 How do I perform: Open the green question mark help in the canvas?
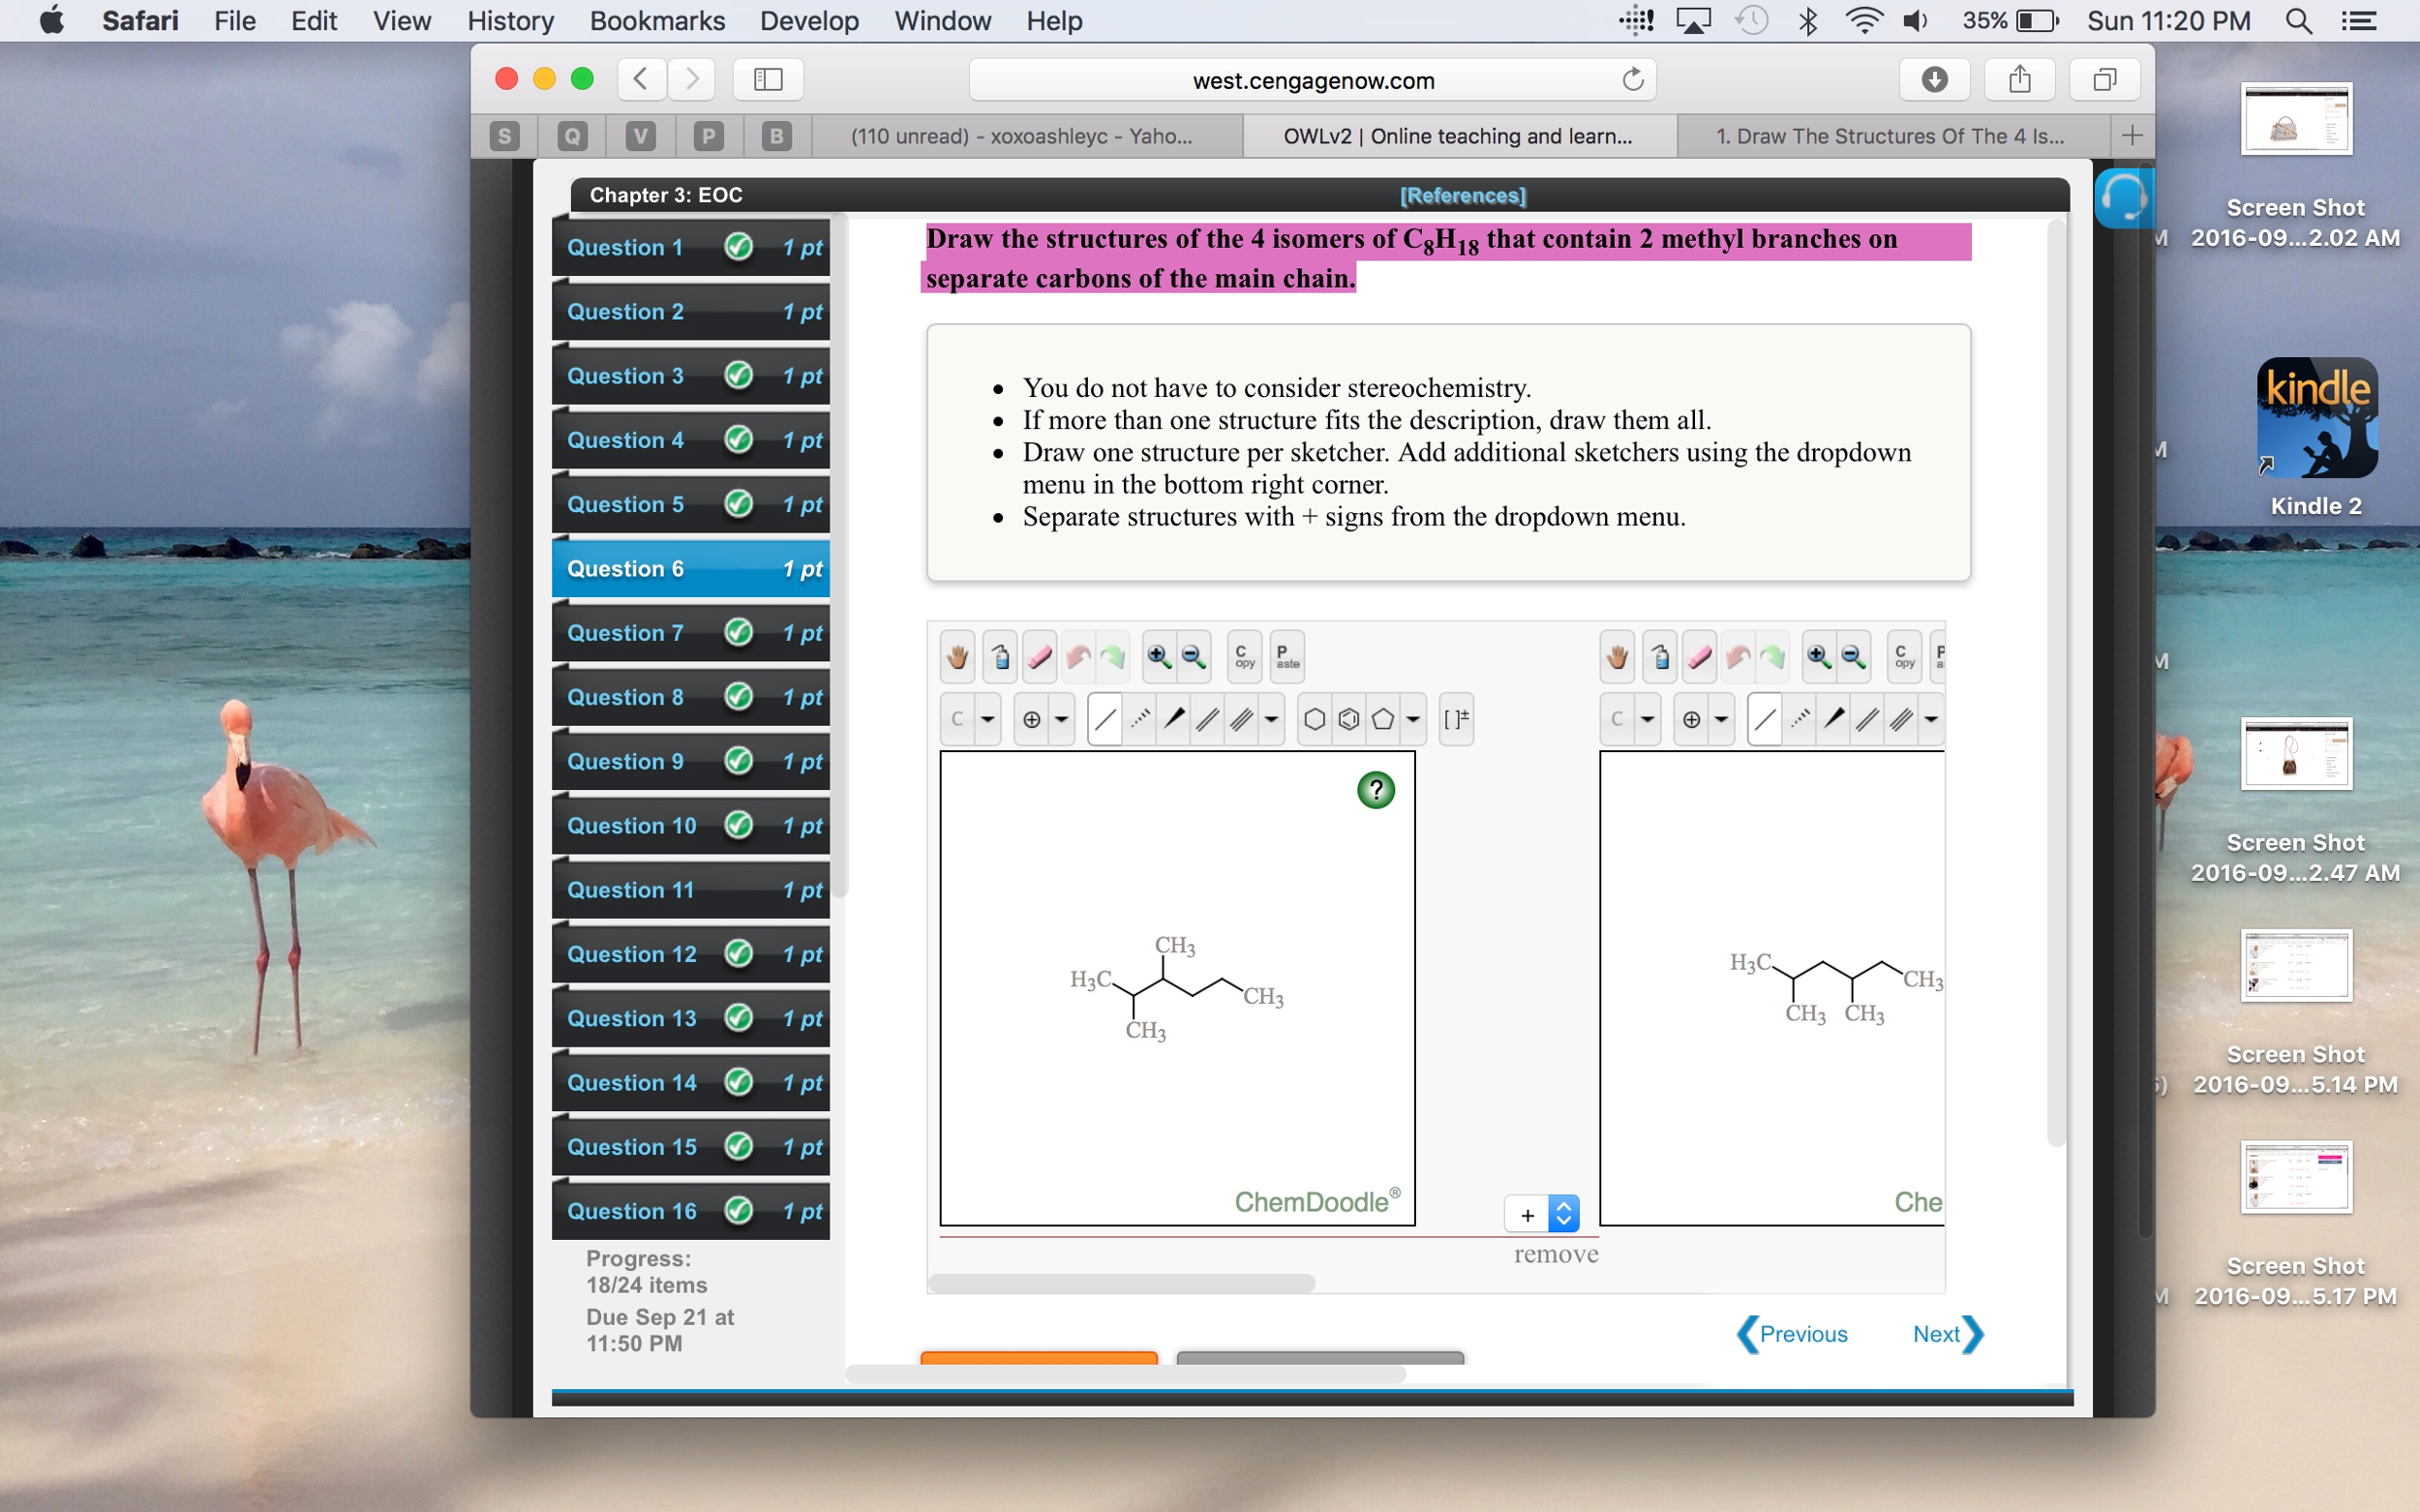[x=1376, y=790]
